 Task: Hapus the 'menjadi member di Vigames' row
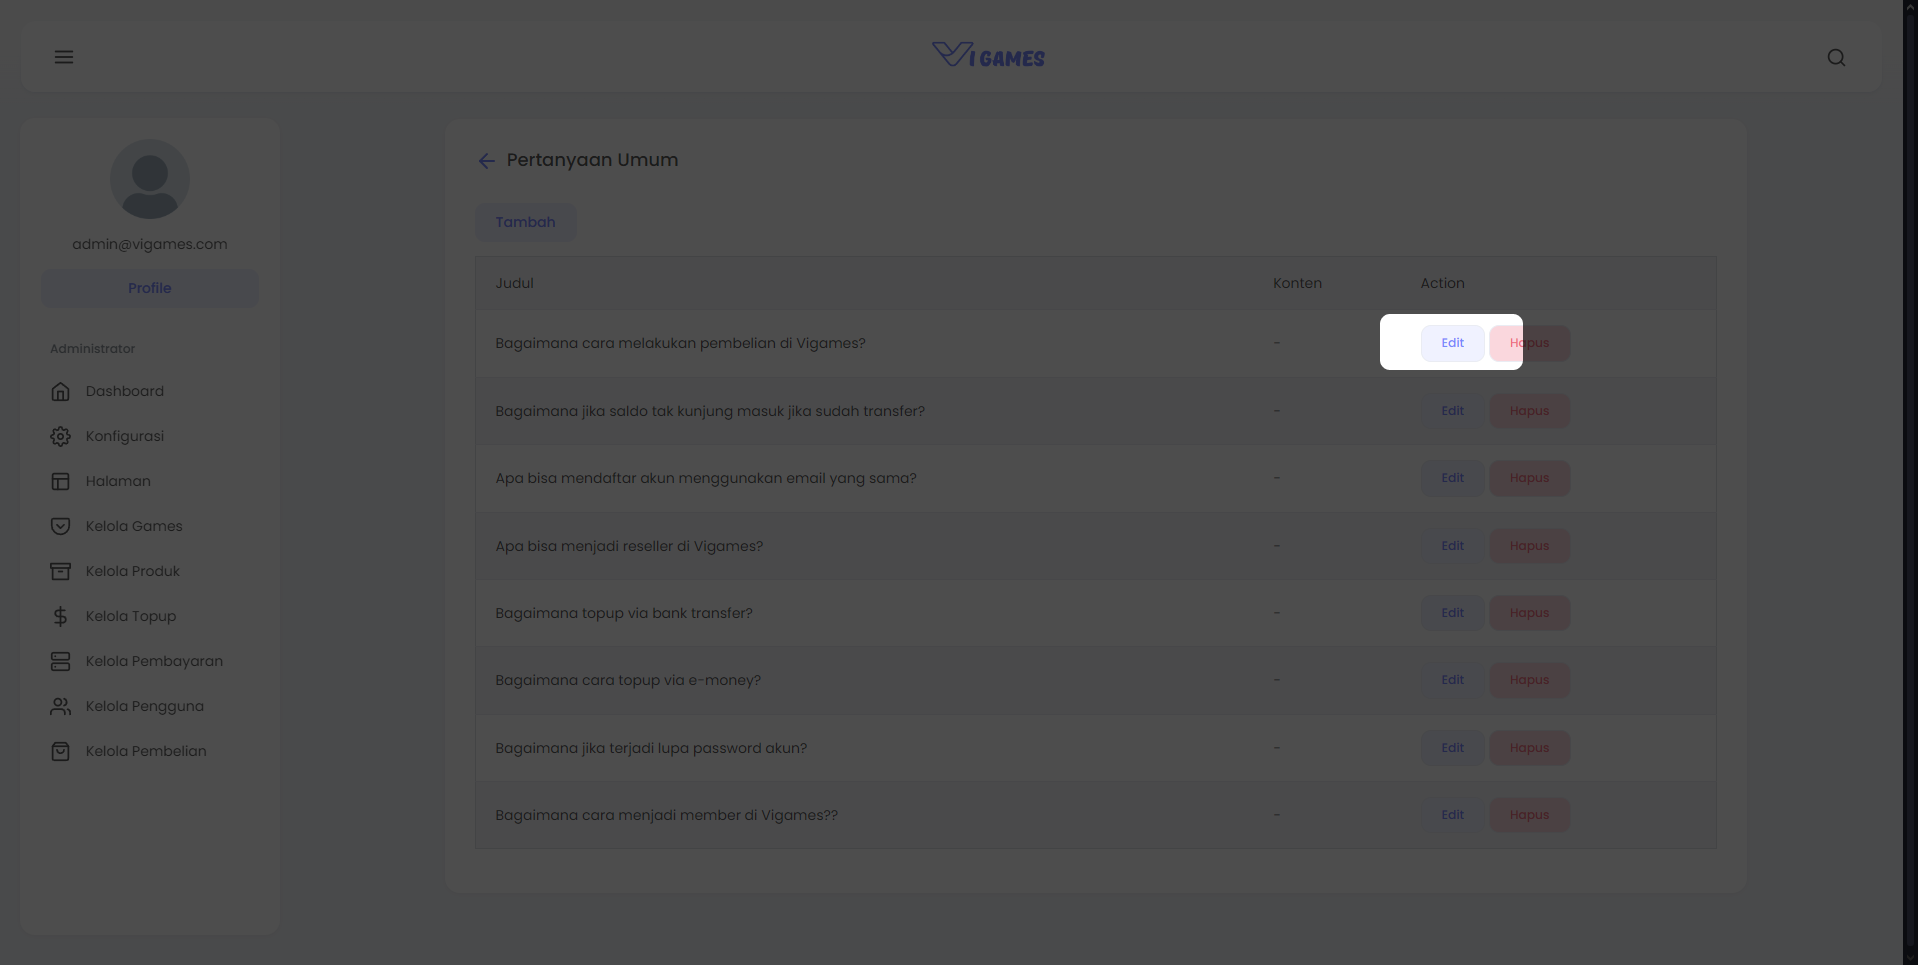point(1529,815)
